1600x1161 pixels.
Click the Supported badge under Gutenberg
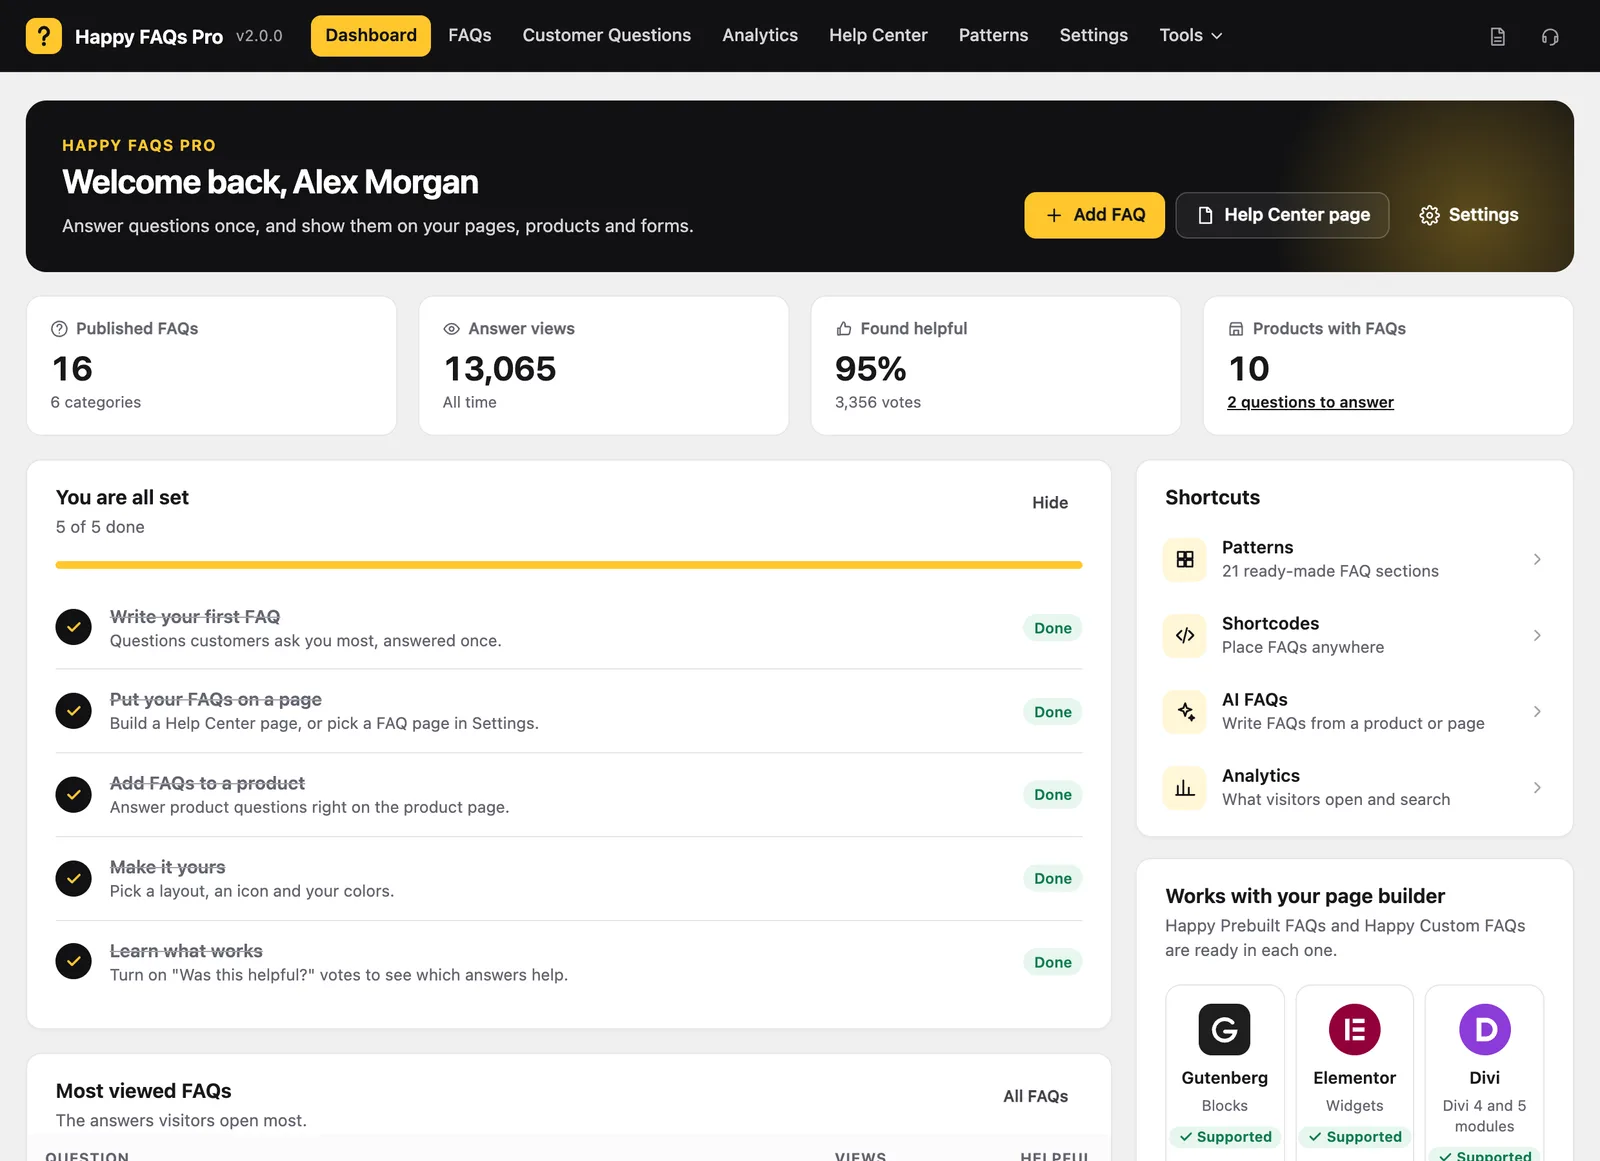[x=1225, y=1137]
